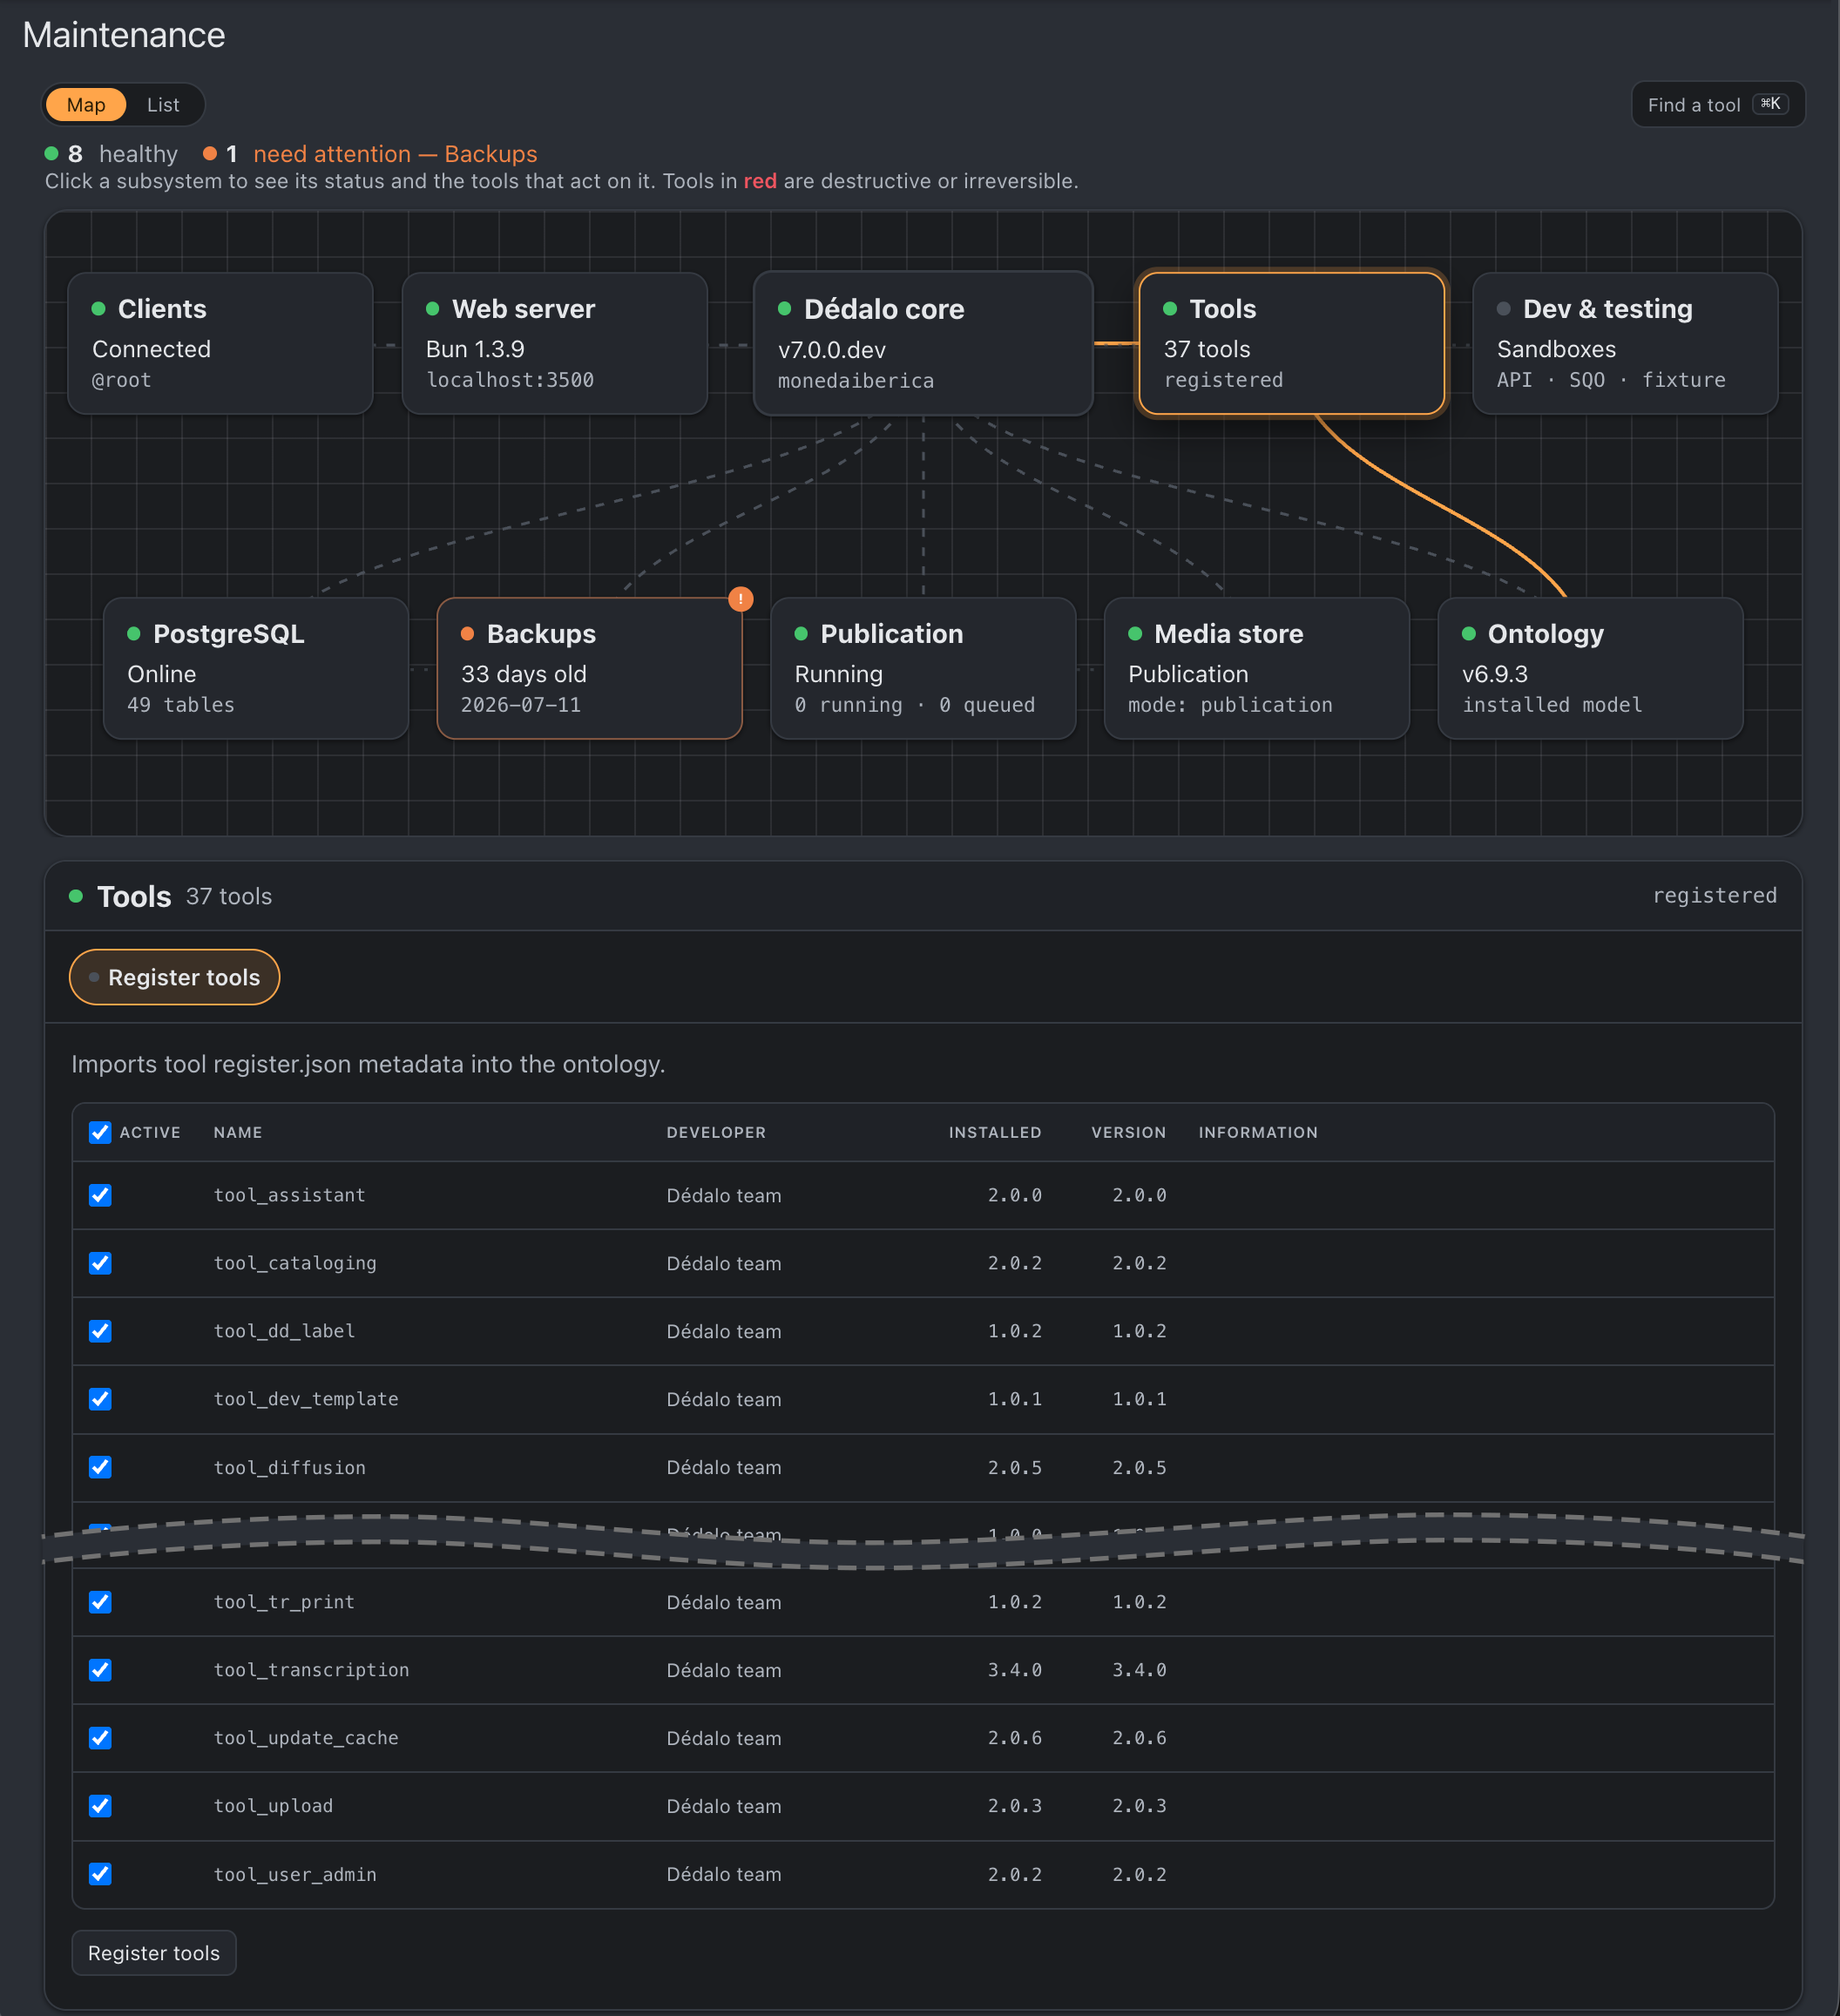This screenshot has height=2016, width=1840.
Task: Switch to the List view tab
Action: (x=163, y=105)
